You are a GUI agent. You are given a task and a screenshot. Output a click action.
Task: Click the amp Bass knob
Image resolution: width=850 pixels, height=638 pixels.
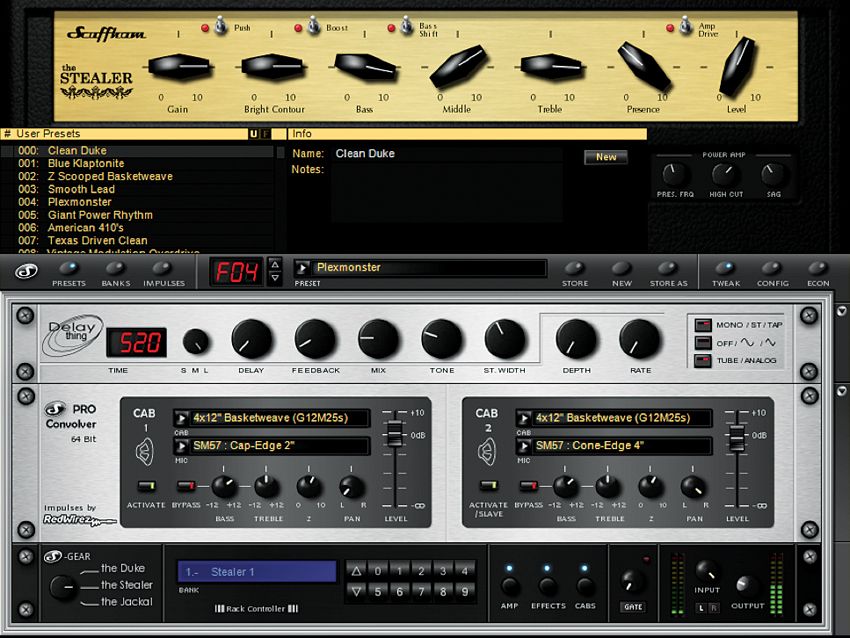365,67
